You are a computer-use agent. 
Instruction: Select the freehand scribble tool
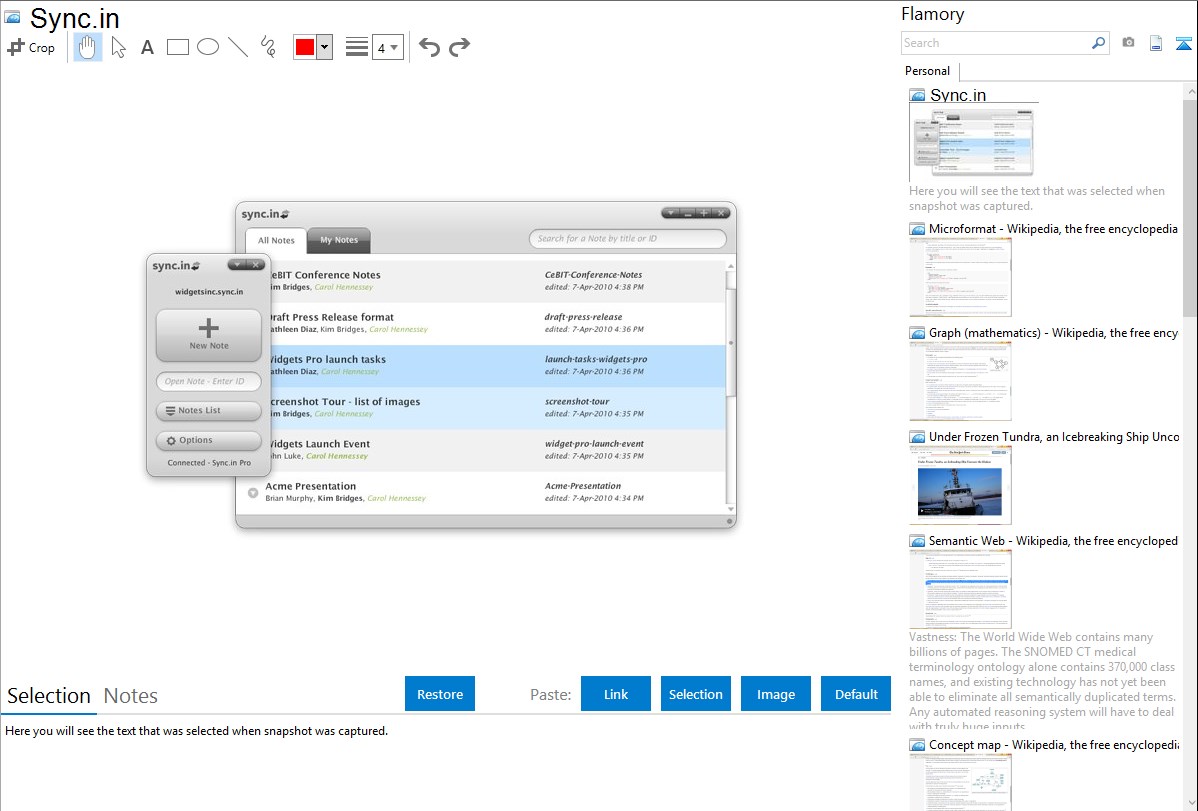click(267, 47)
